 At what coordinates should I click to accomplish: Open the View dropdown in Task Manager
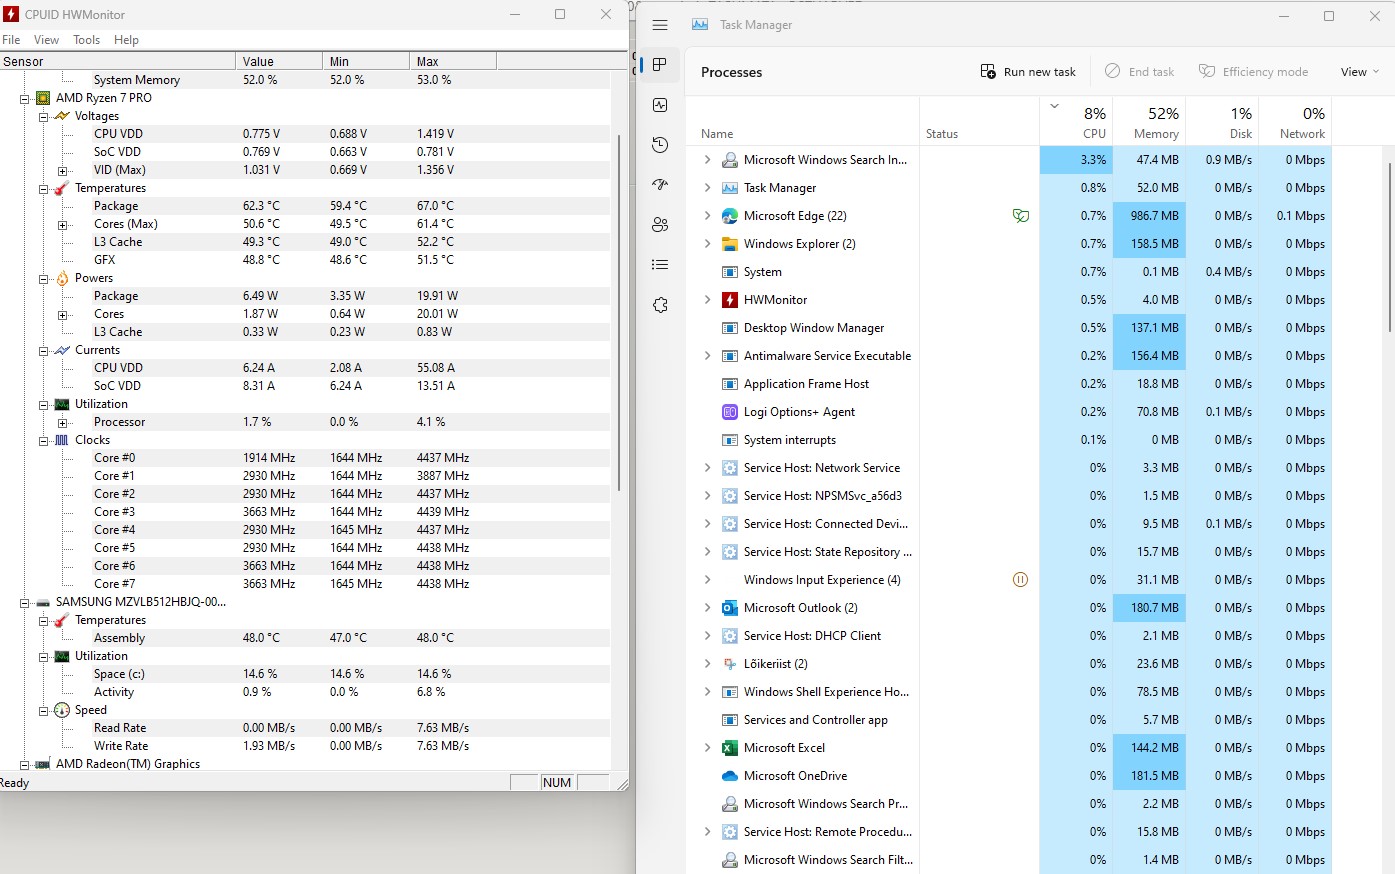click(1359, 72)
